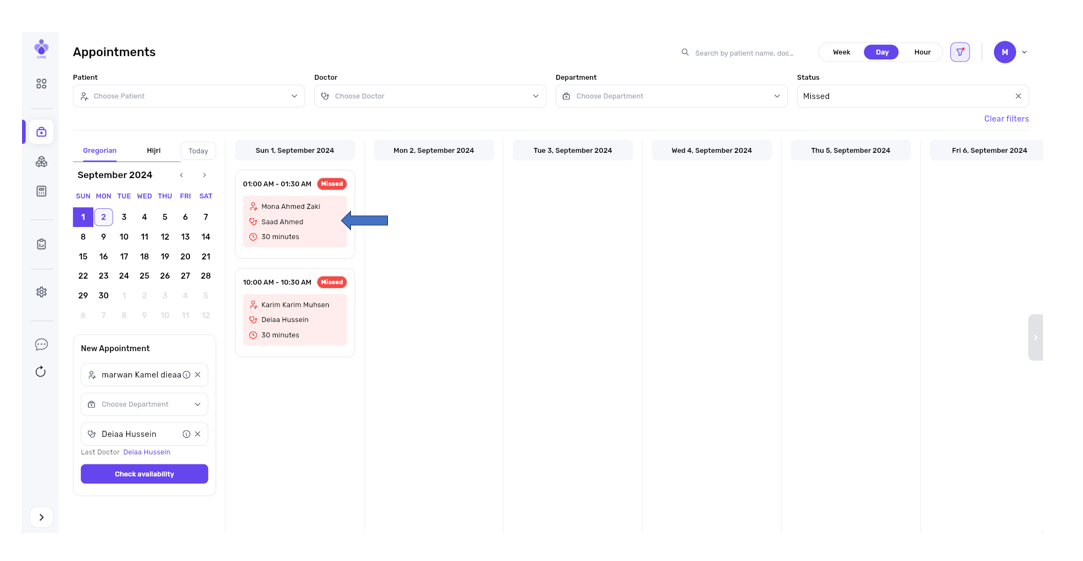Image resolution: width=1083 pixels, height=561 pixels.
Task: Toggle the filter funnel button
Action: click(960, 52)
